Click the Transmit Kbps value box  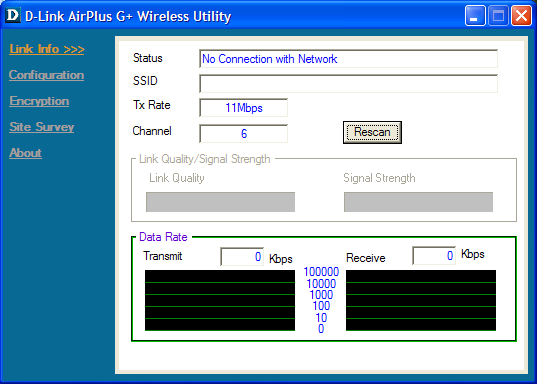pyautogui.click(x=242, y=257)
